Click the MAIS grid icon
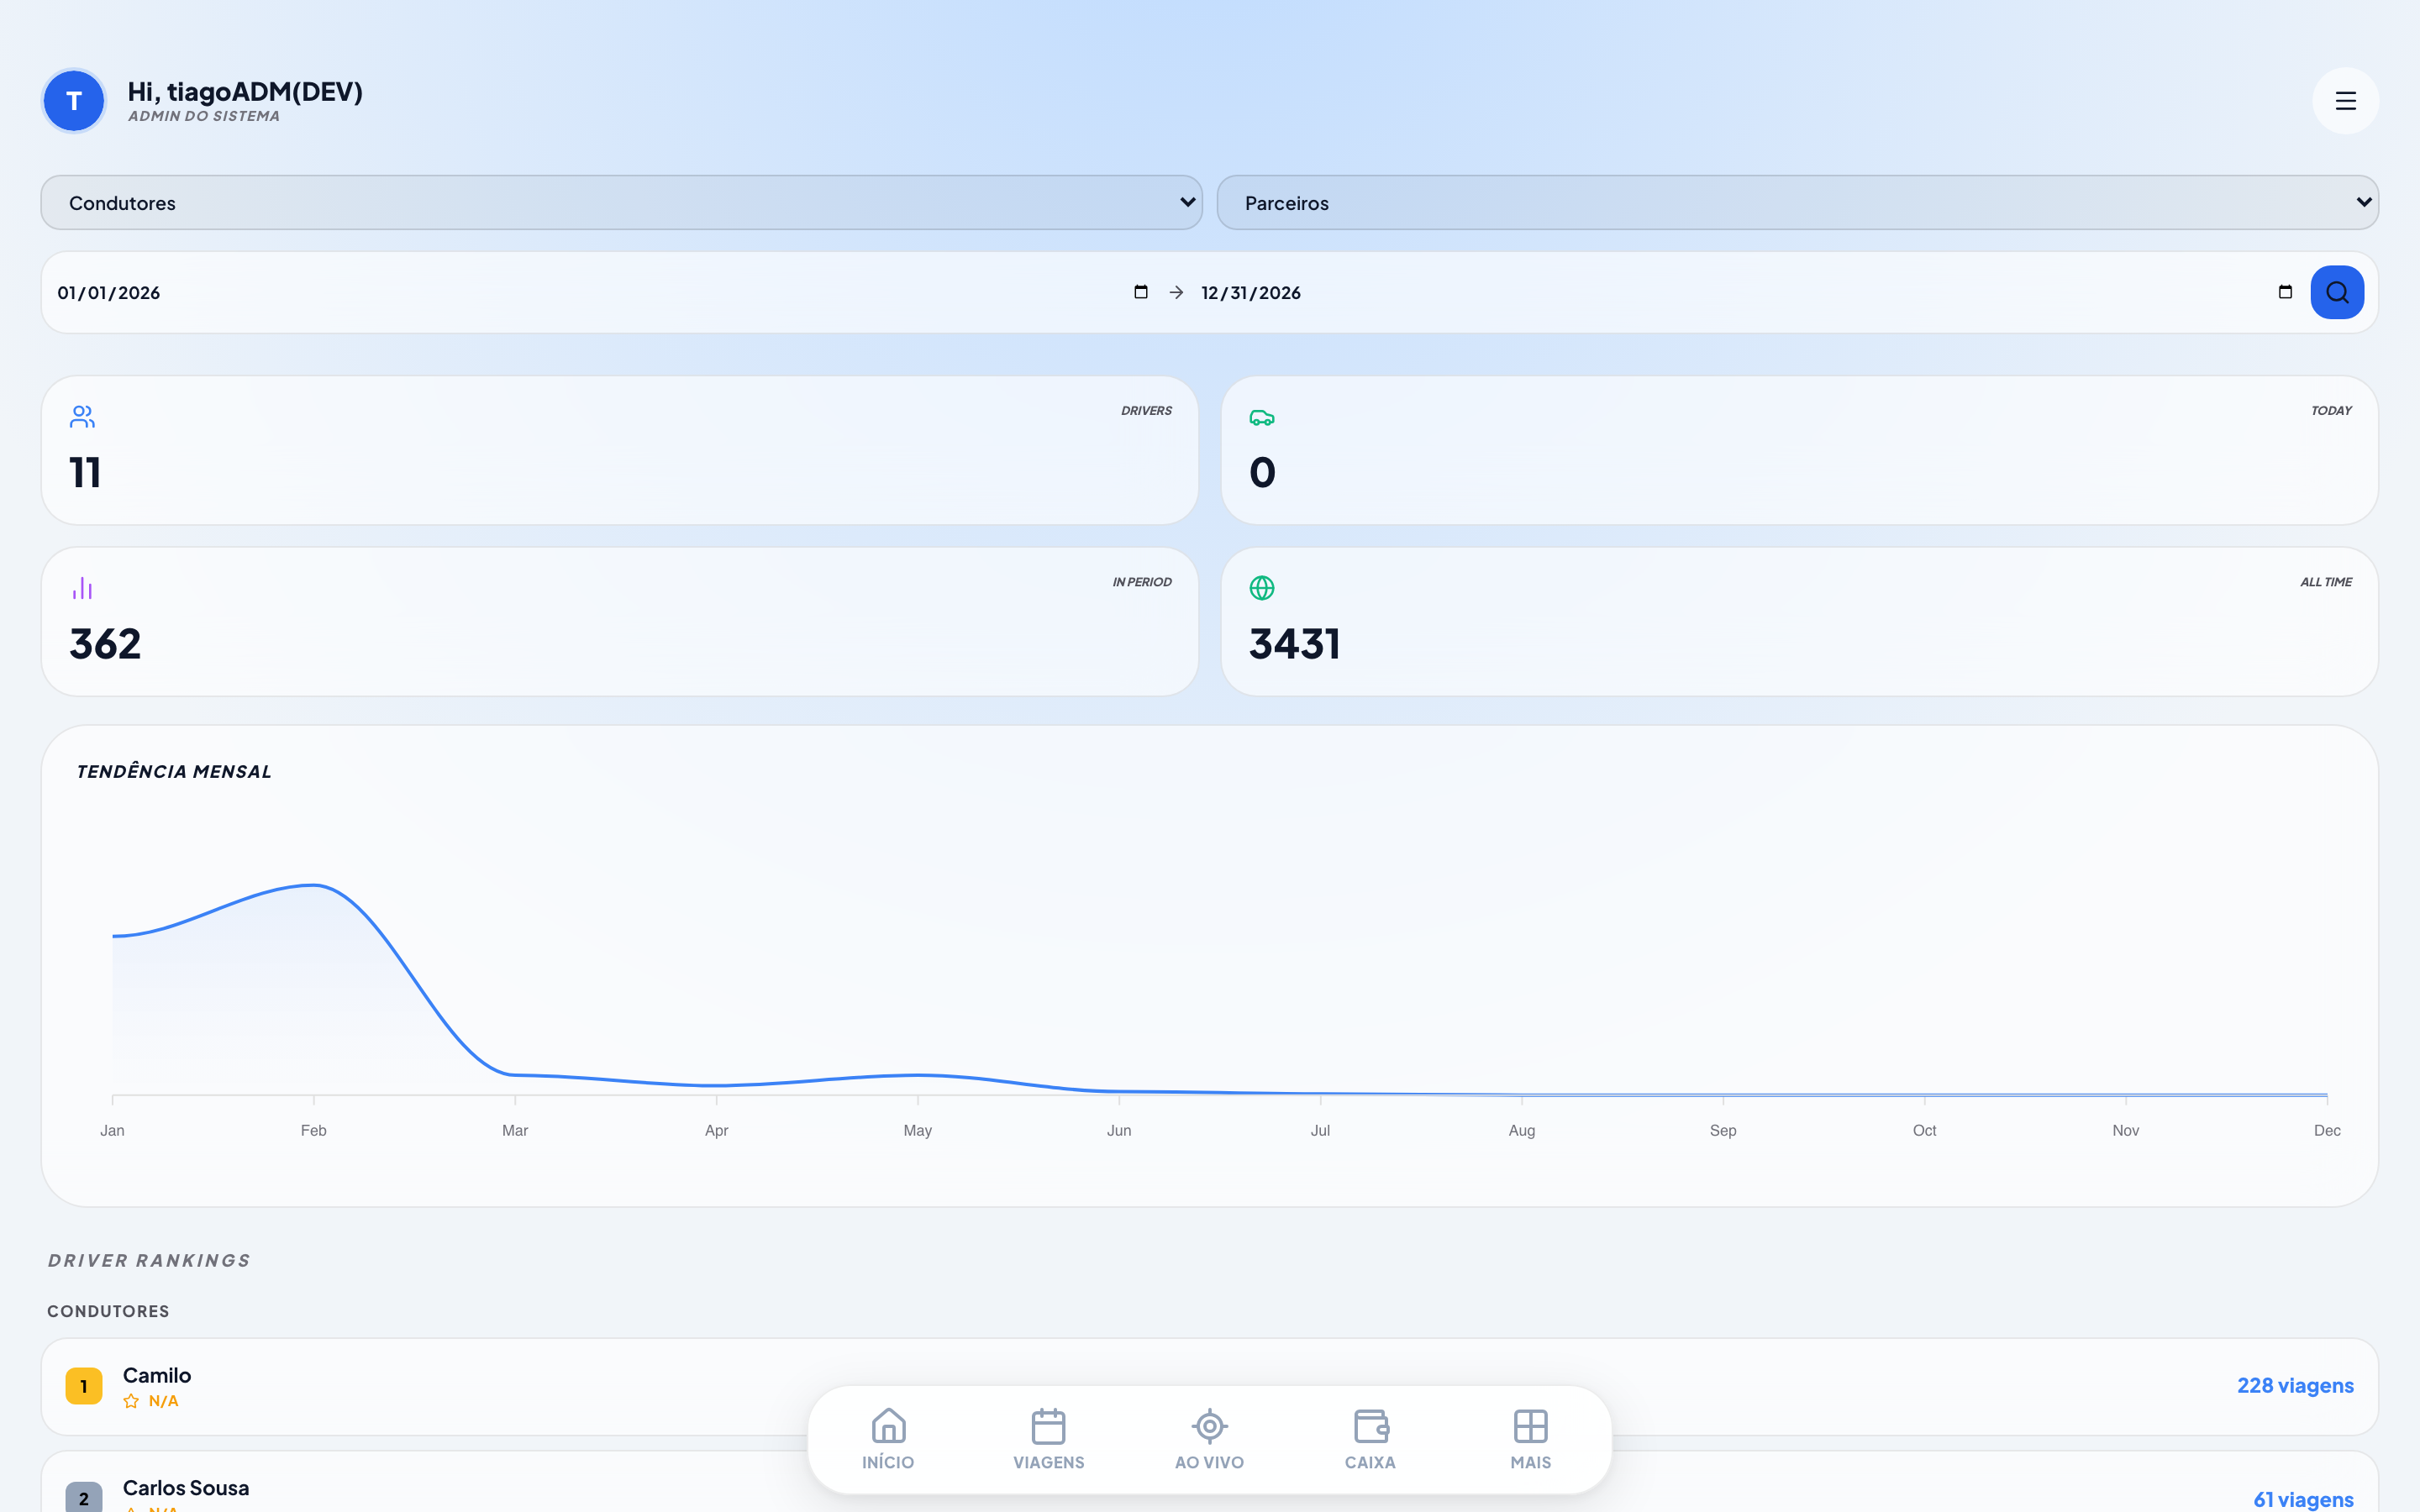Image resolution: width=2420 pixels, height=1512 pixels. (x=1530, y=1426)
